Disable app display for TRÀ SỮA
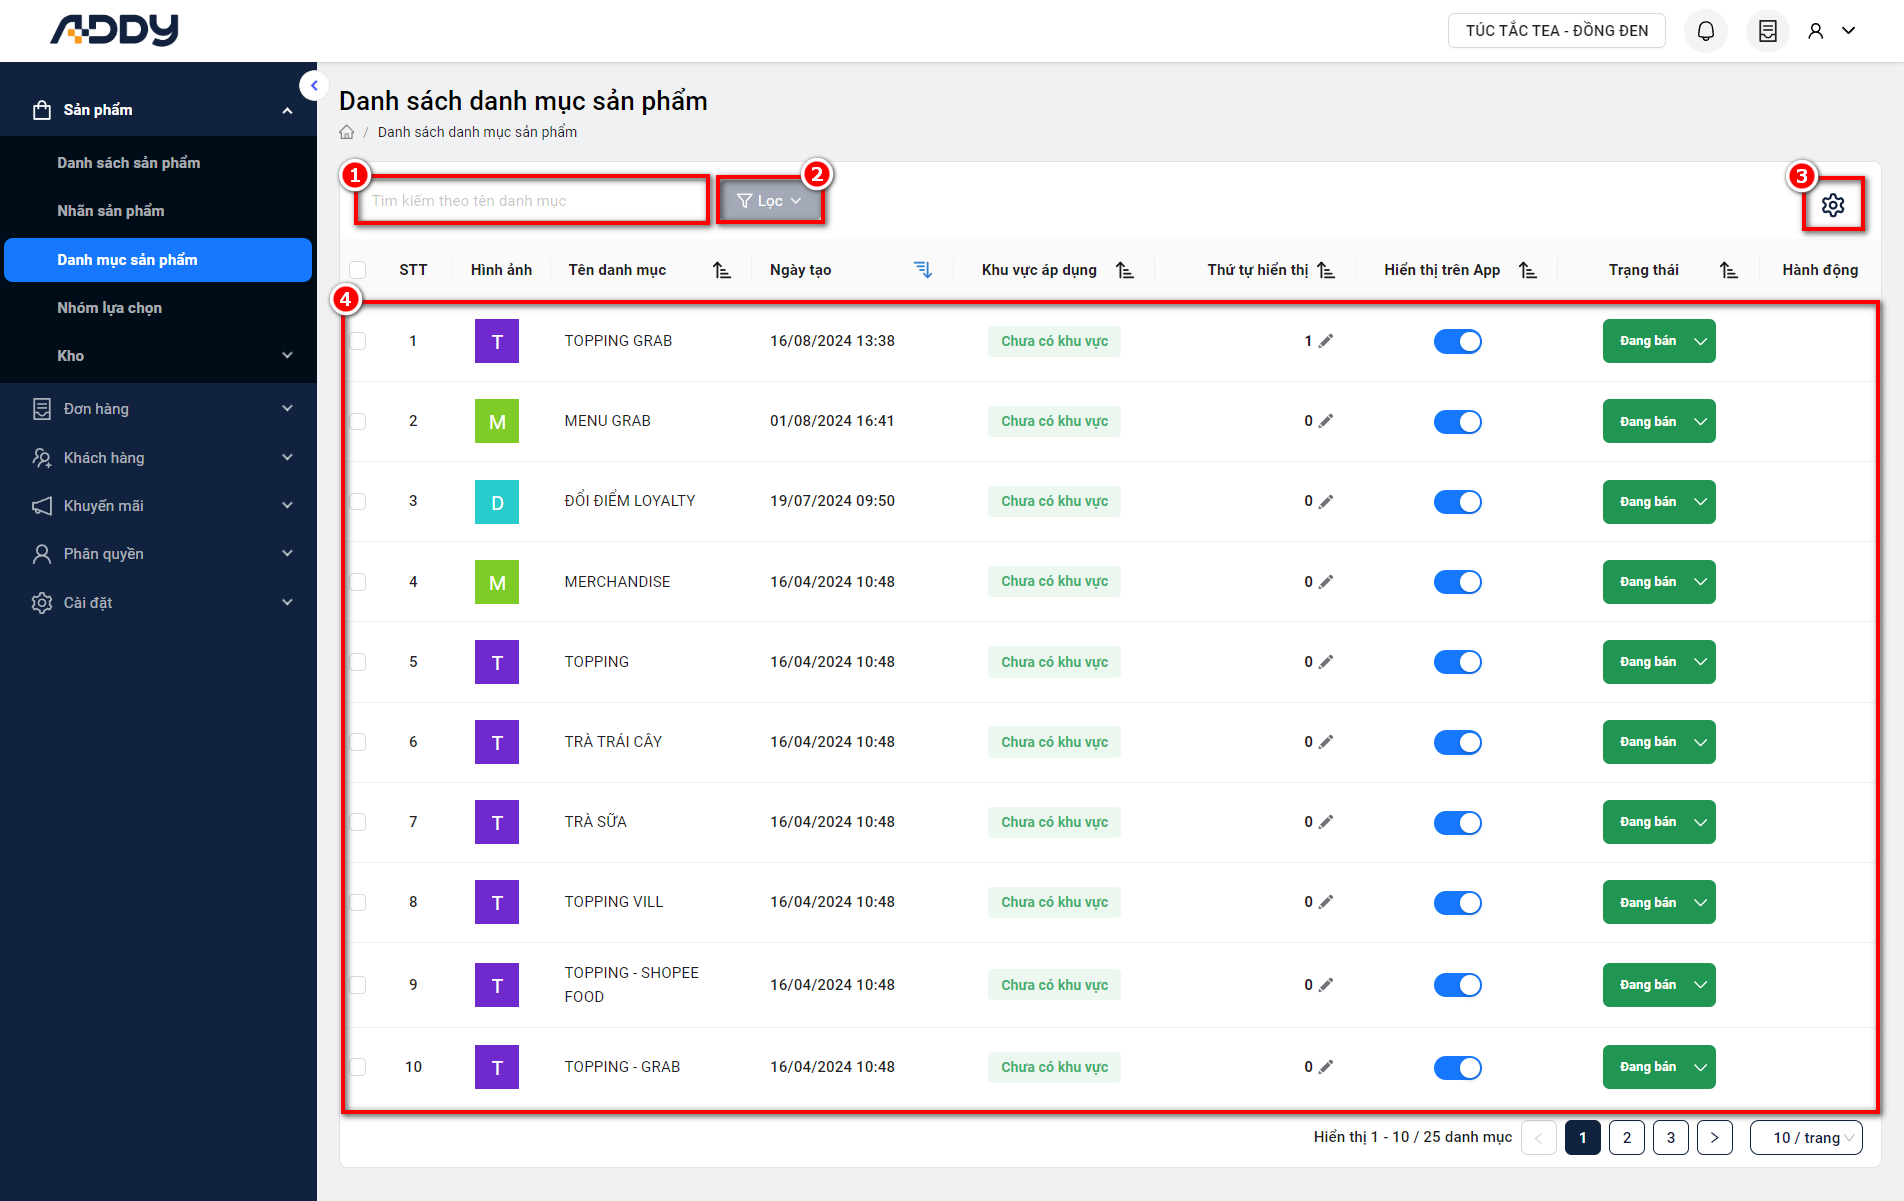This screenshot has height=1201, width=1904. pos(1457,822)
